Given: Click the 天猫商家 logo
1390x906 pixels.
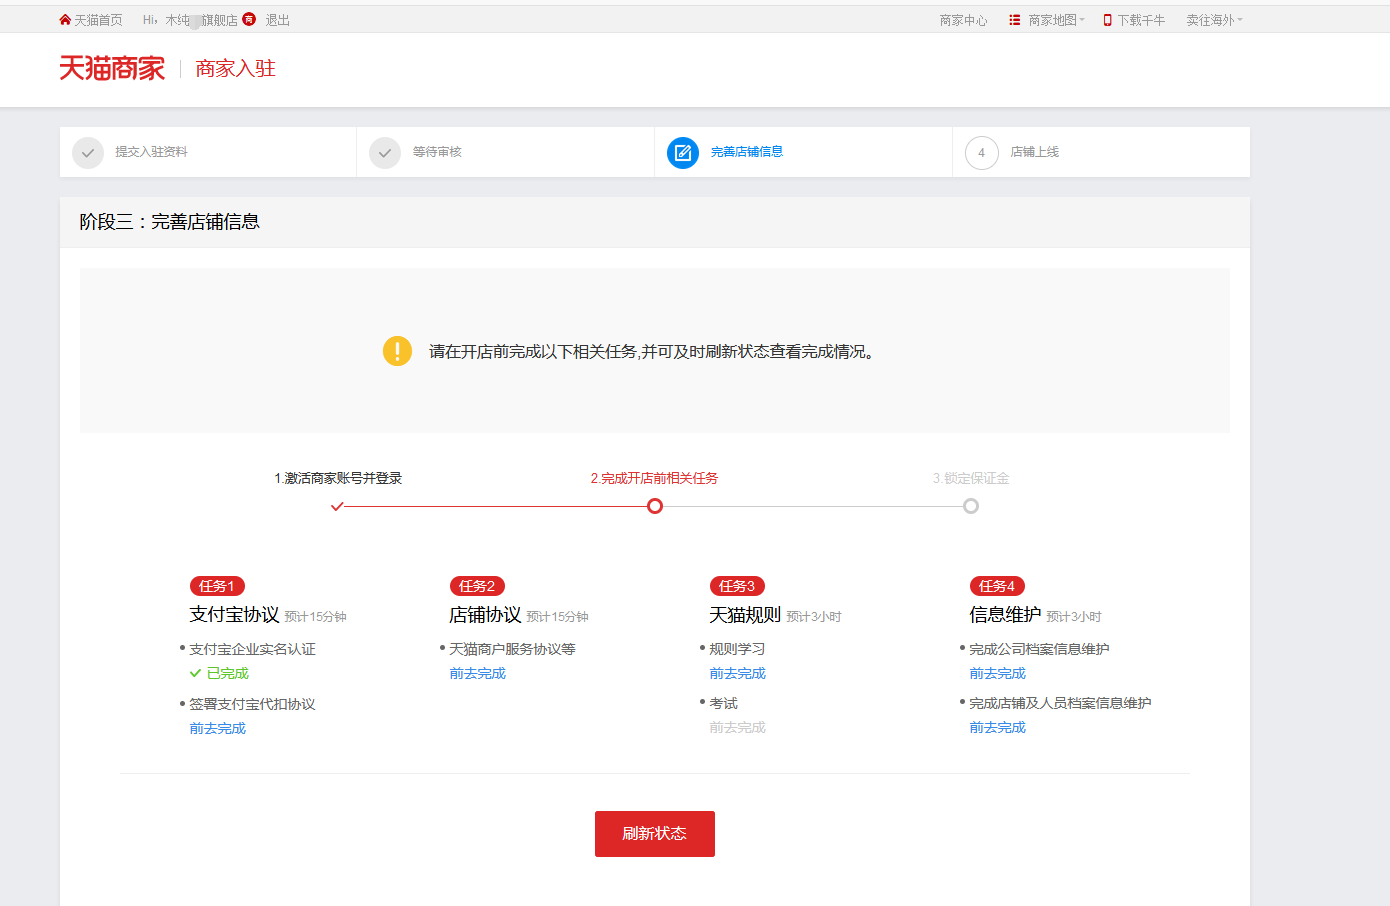Looking at the screenshot, I should 112,68.
